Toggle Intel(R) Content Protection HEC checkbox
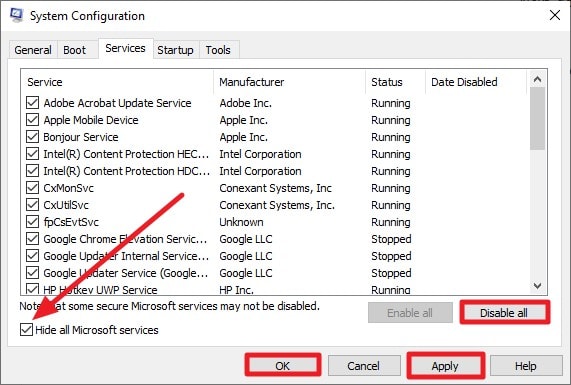 pos(32,154)
